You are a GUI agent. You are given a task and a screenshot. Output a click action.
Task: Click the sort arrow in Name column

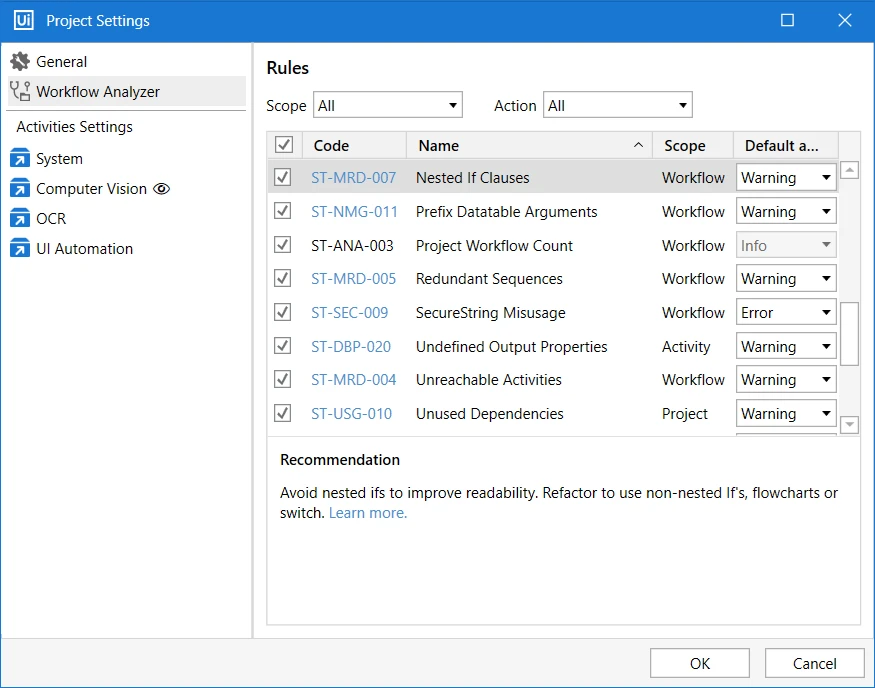638,145
